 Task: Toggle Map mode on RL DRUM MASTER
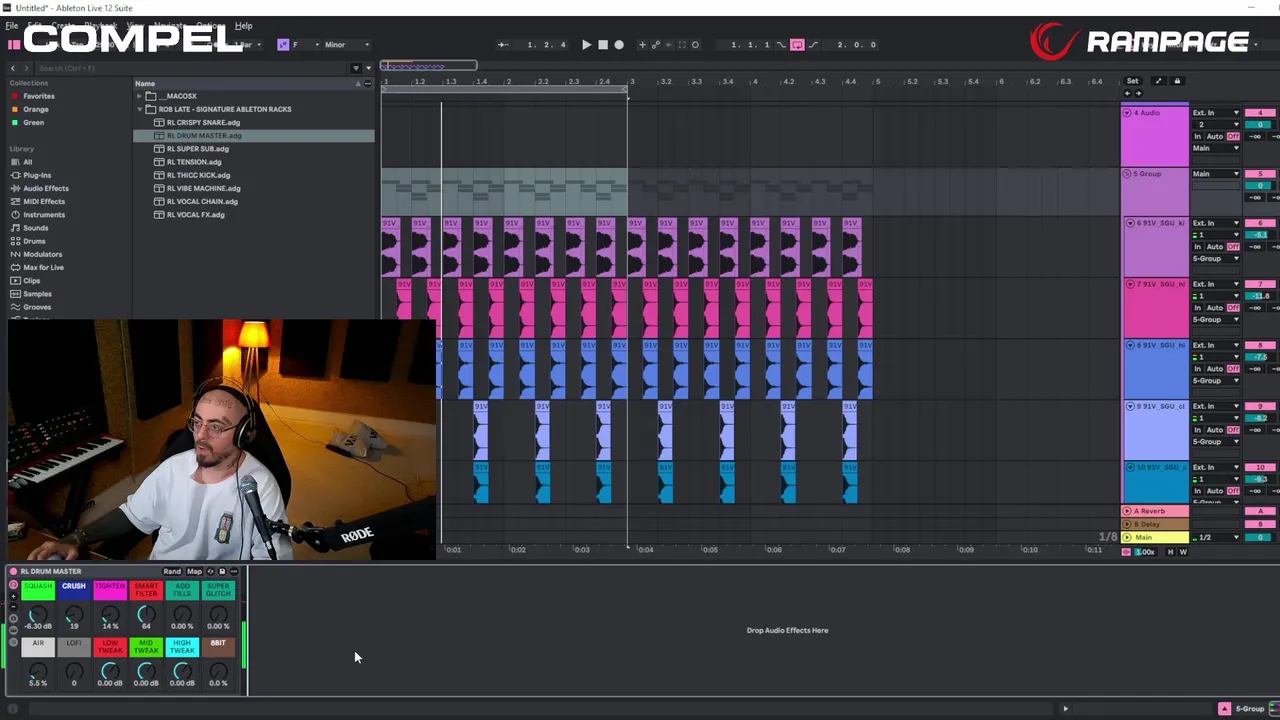pyautogui.click(x=194, y=572)
